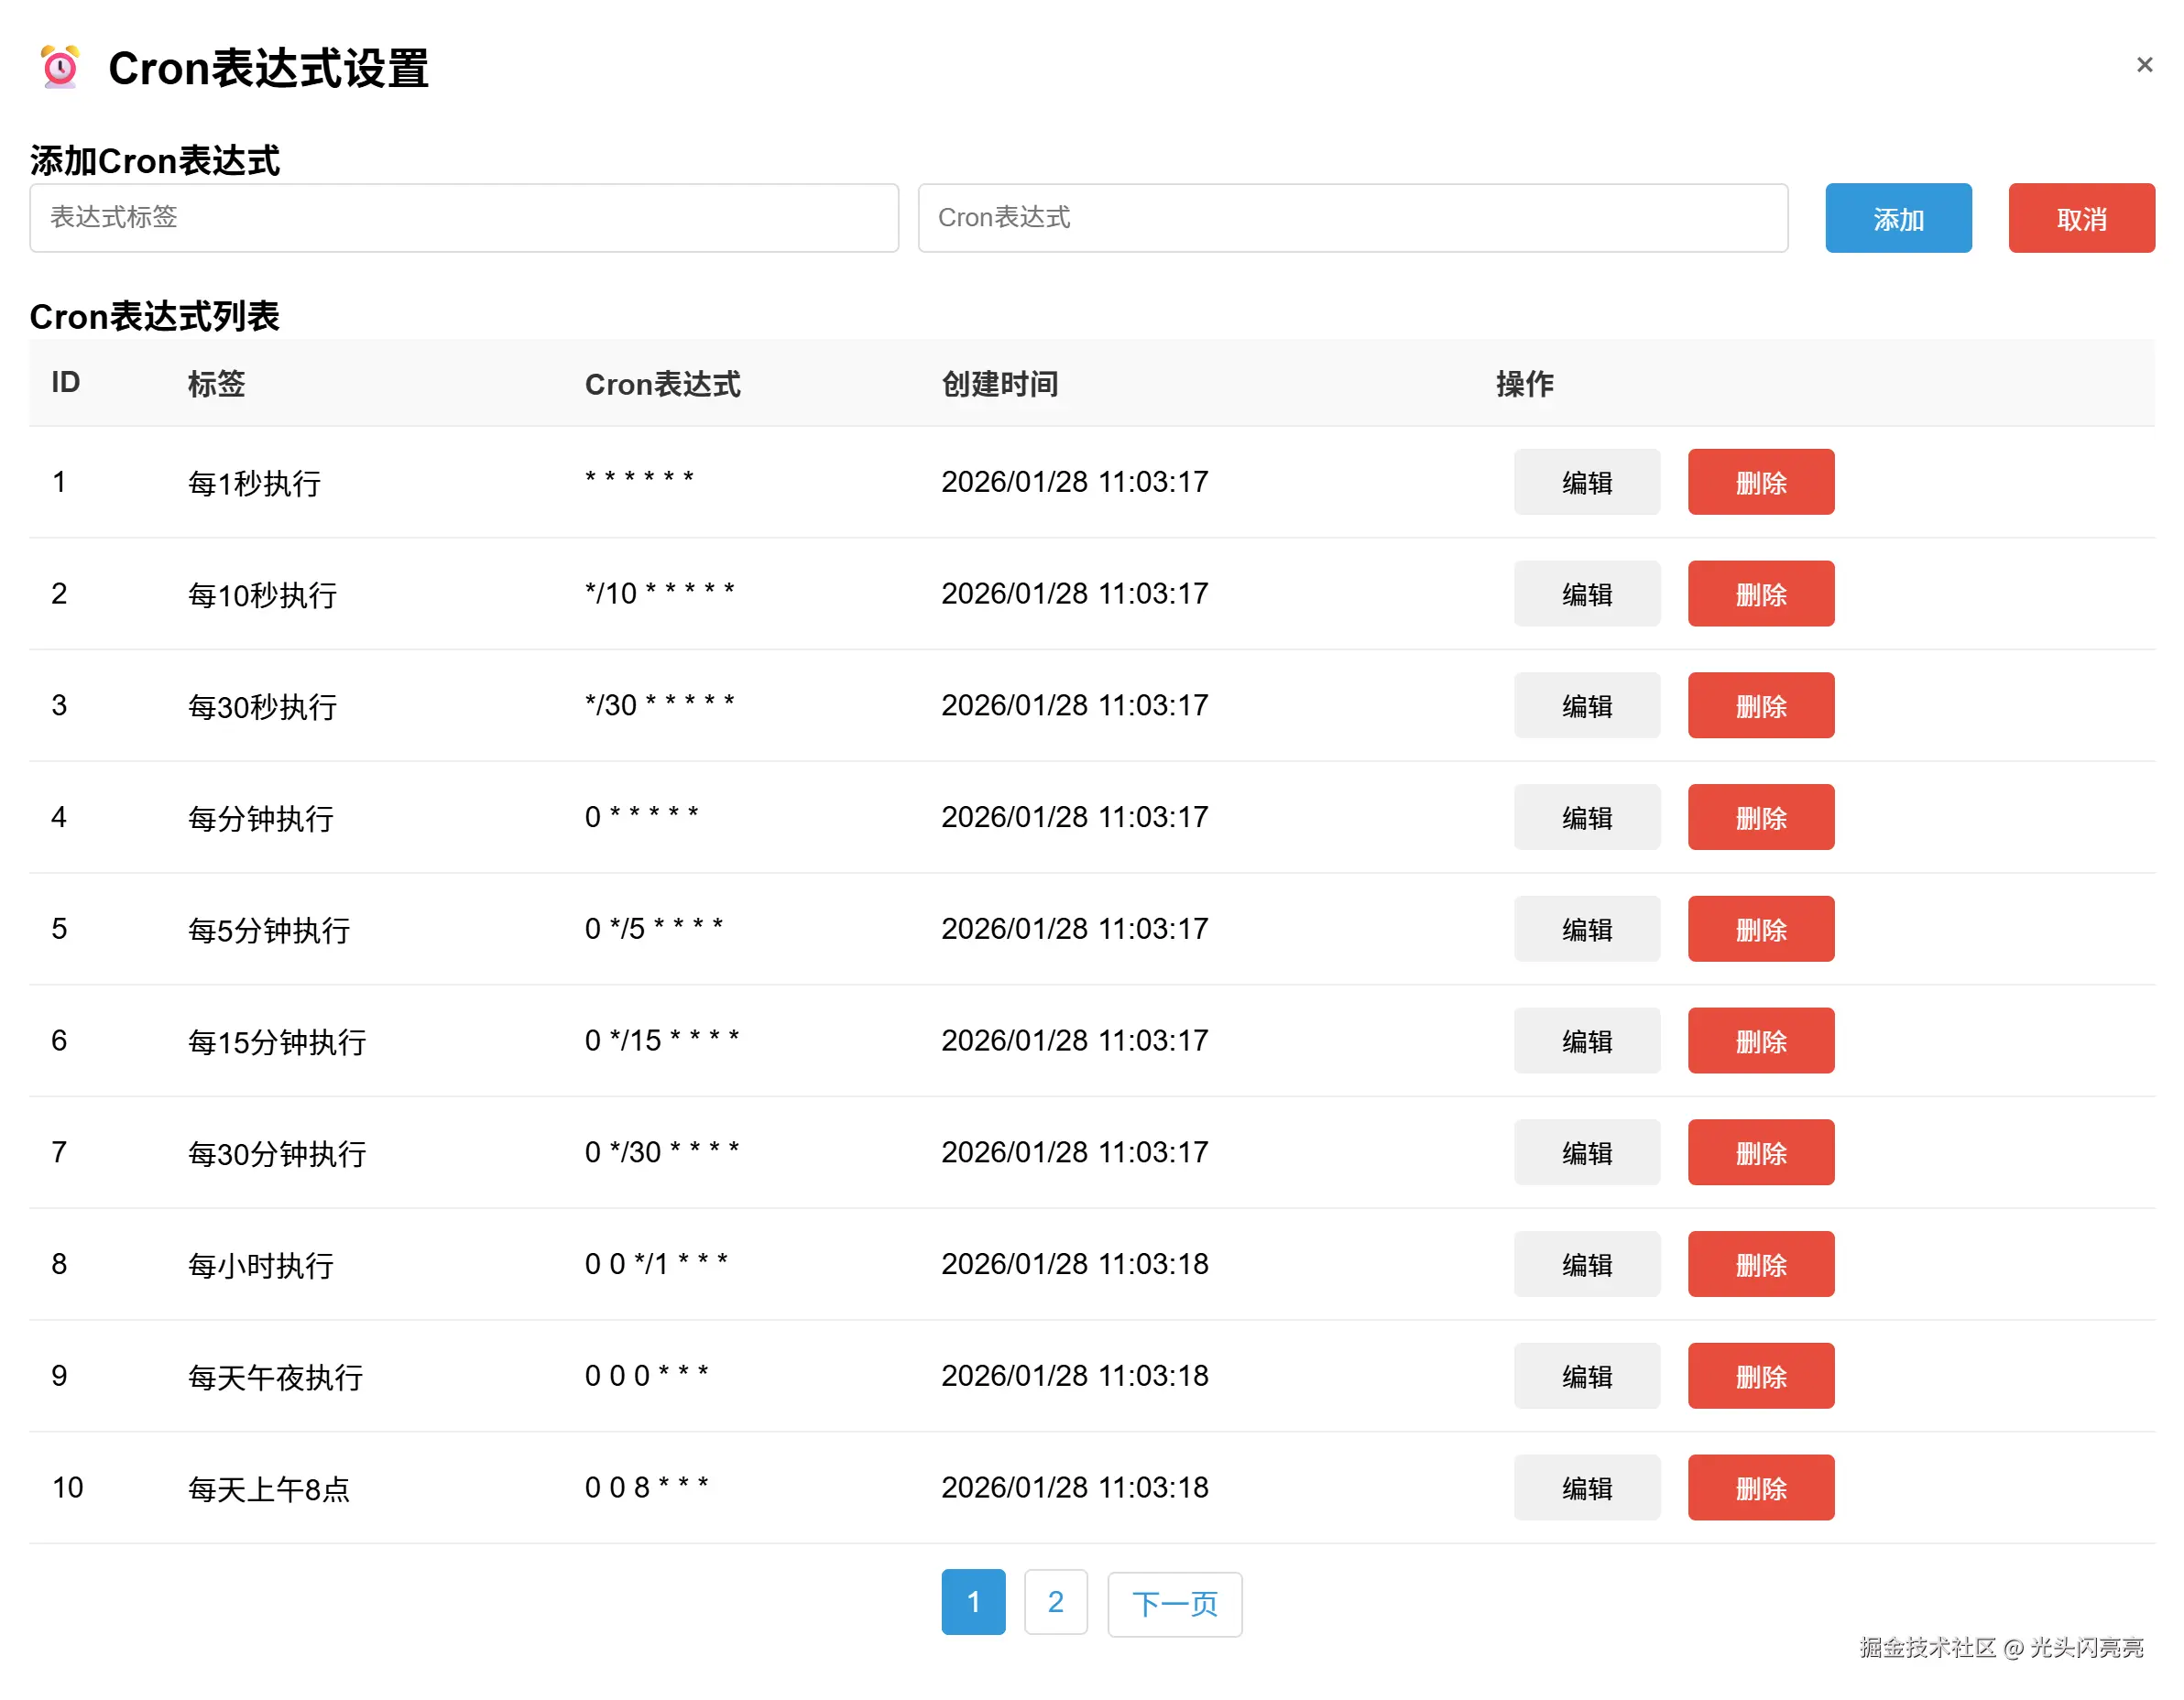Delete the 每30分钟执行 row
Image resolution: width=2184 pixels, height=1700 pixels.
(1760, 1153)
